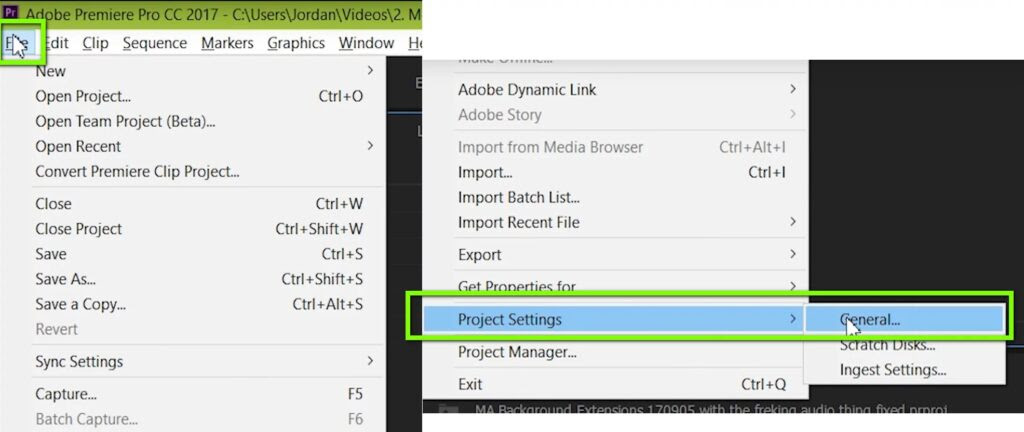Expand the Adobe Dynamic Link submenu

[615, 90]
